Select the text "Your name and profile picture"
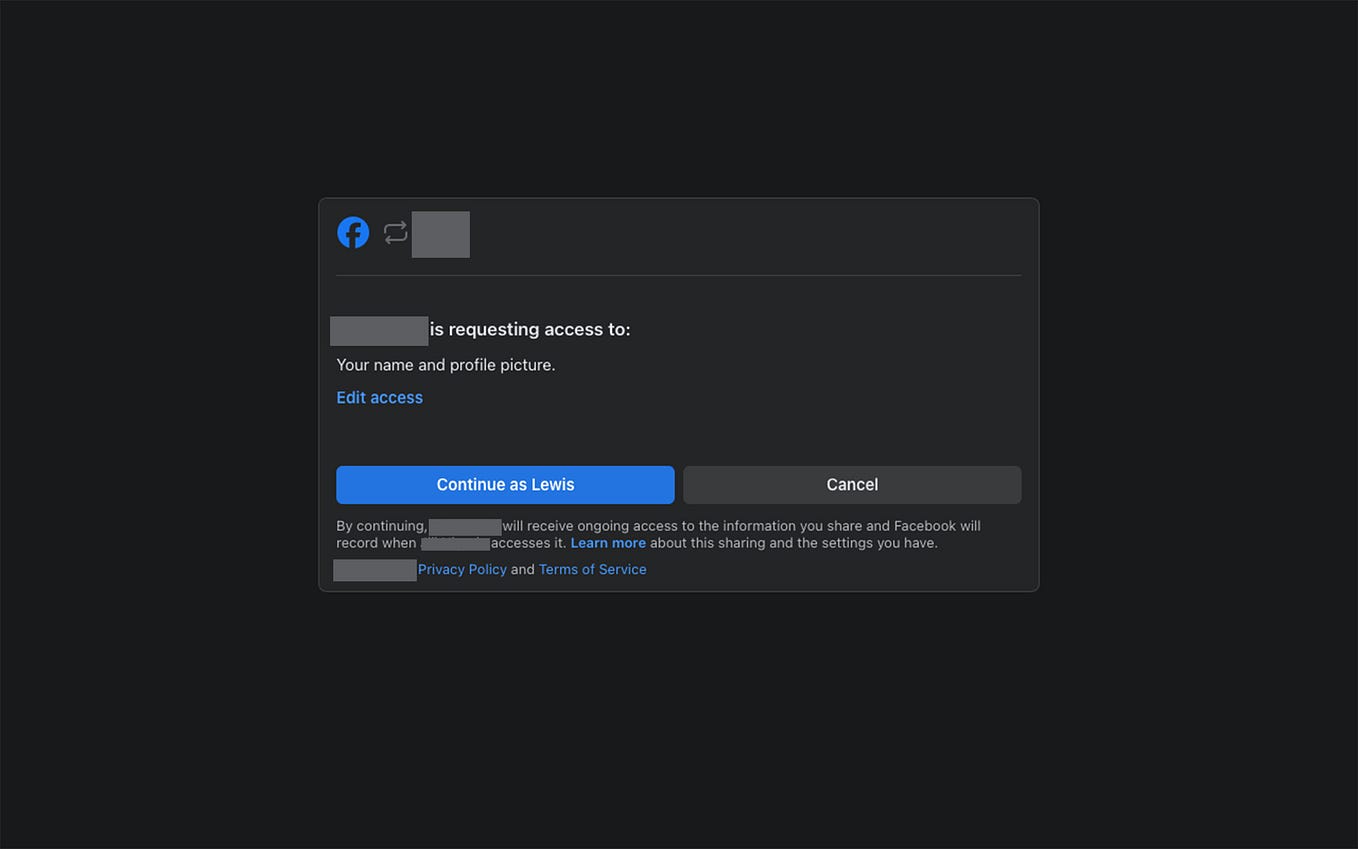 (445, 365)
